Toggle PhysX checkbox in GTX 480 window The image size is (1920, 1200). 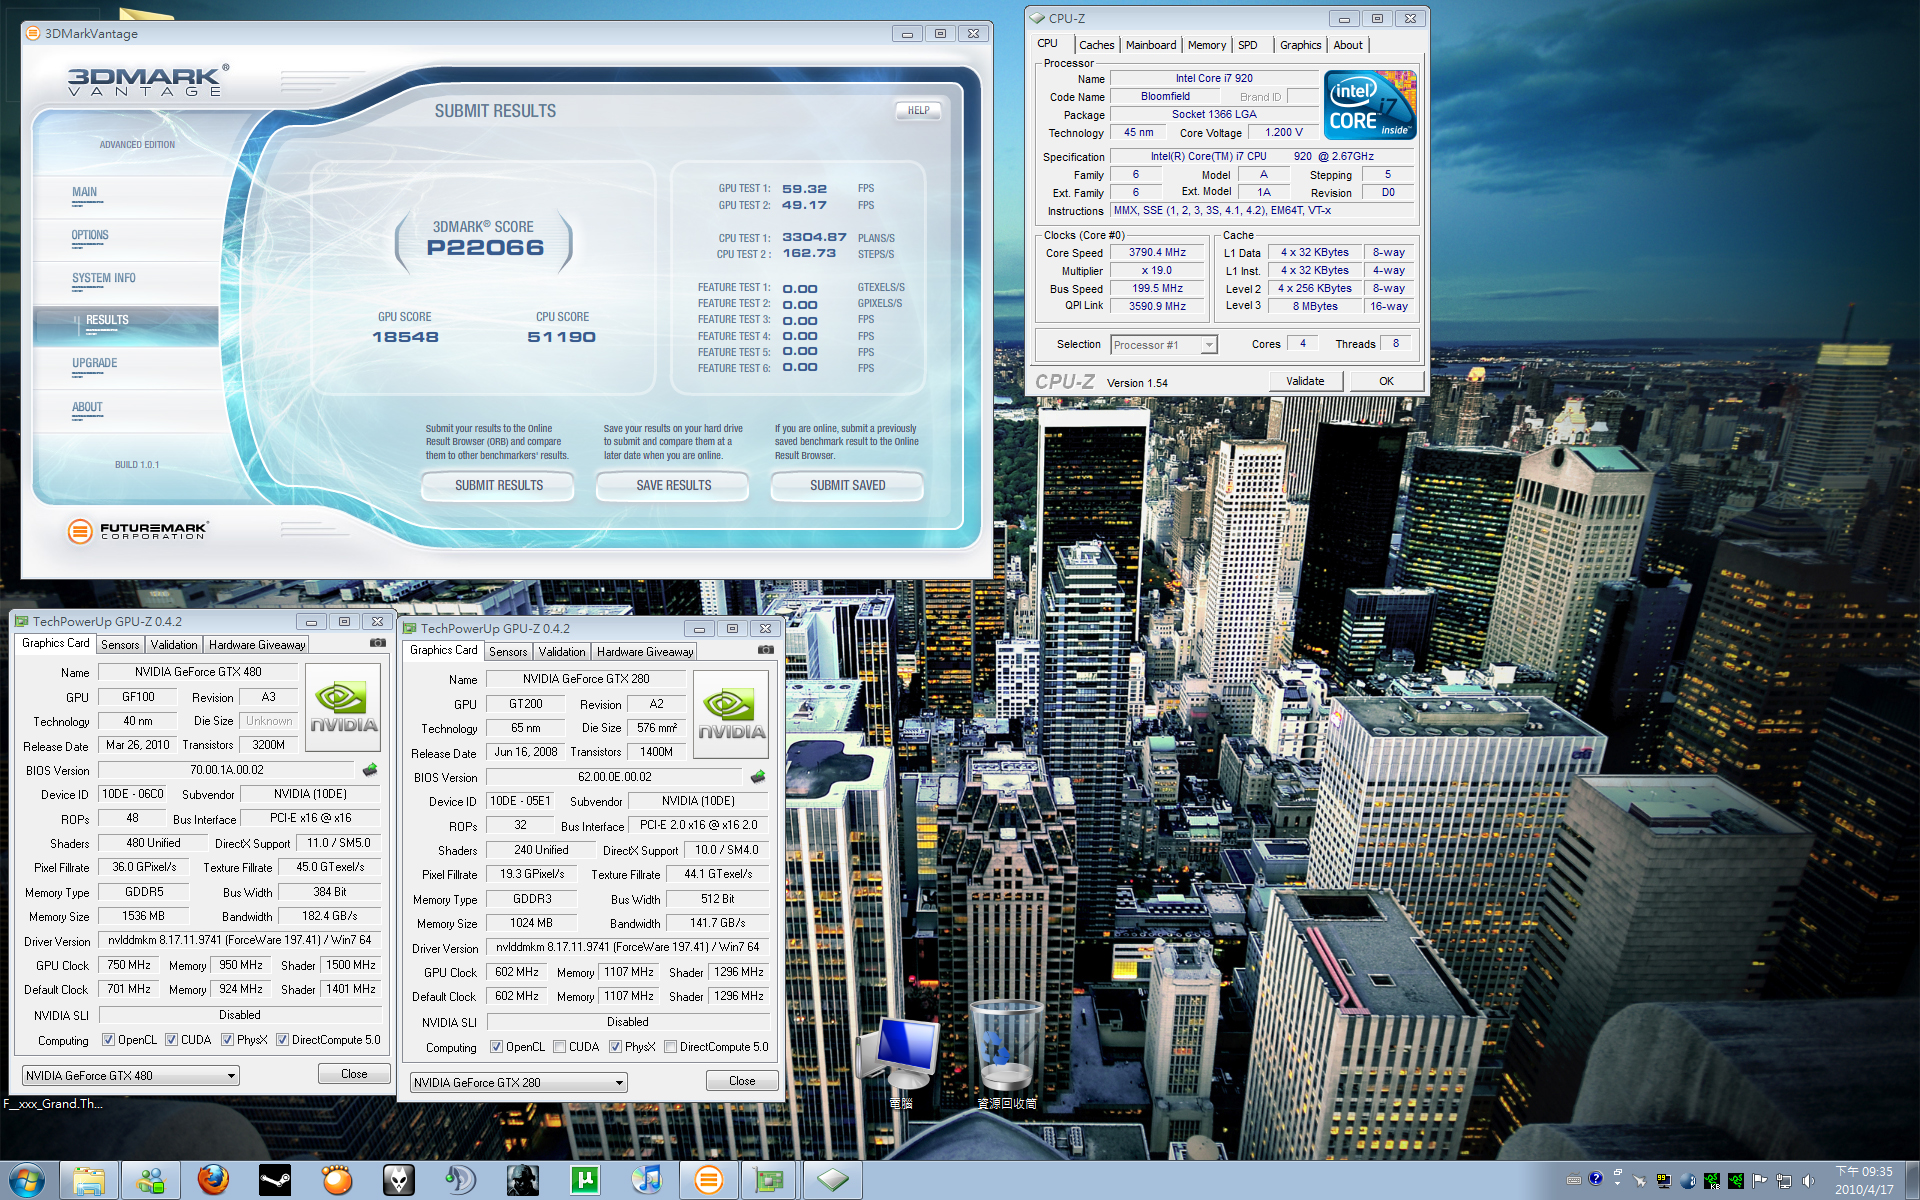[x=227, y=1040]
